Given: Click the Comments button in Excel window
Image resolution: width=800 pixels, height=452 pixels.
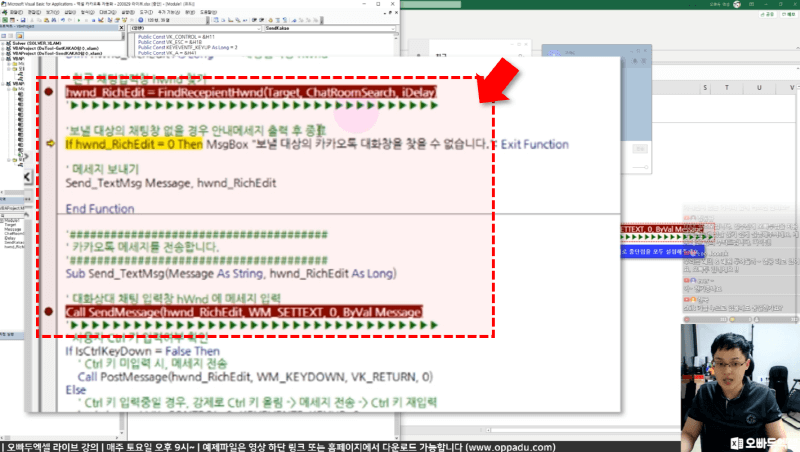Looking at the screenshot, I should pos(789,14).
